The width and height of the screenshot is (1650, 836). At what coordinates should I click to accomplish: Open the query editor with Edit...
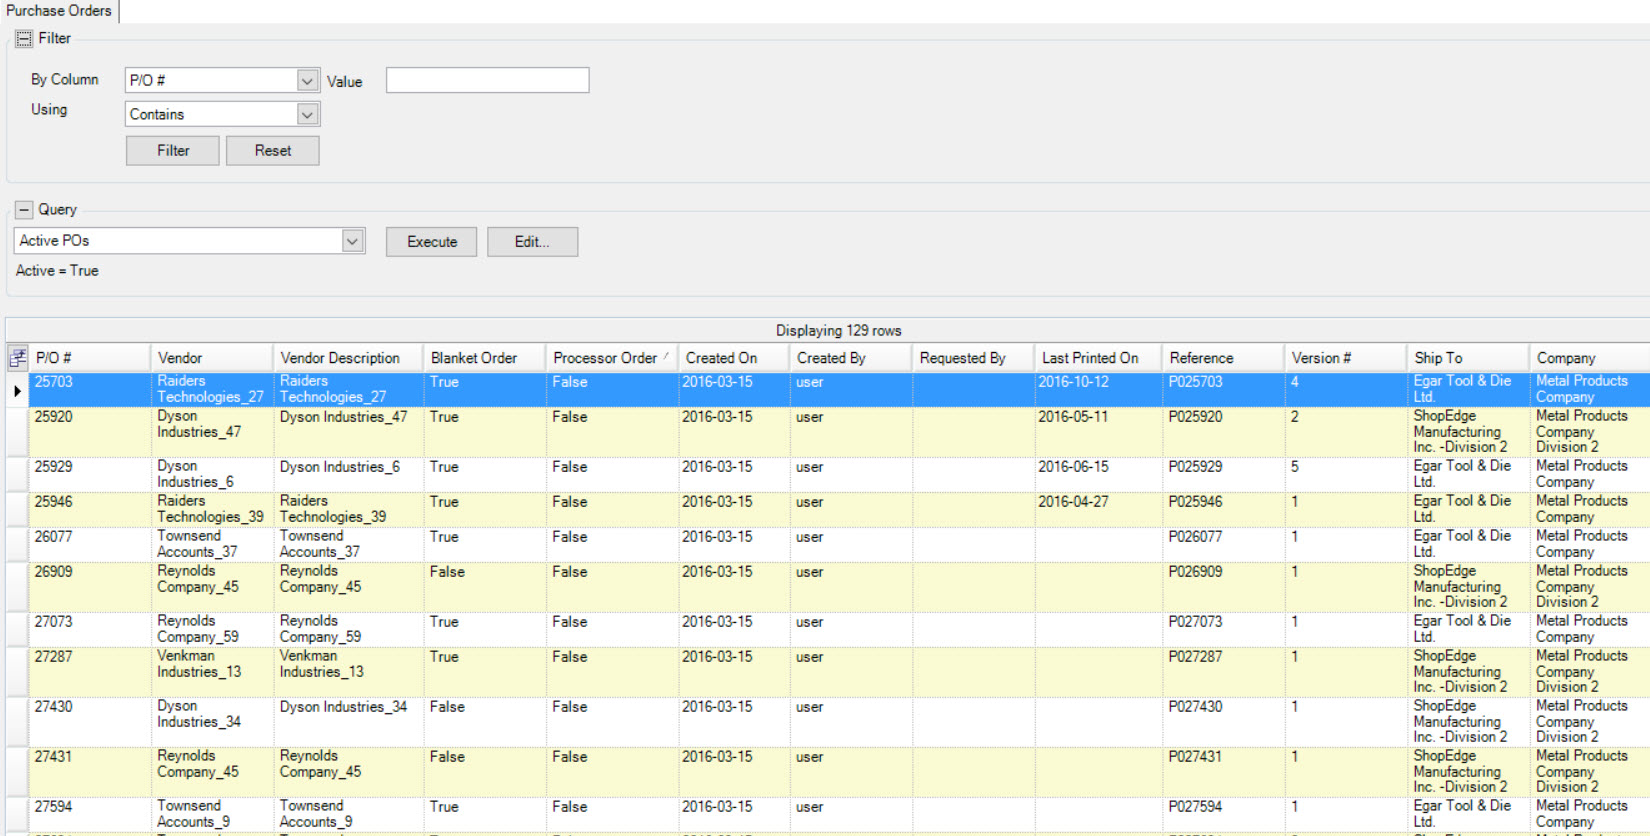(x=532, y=242)
